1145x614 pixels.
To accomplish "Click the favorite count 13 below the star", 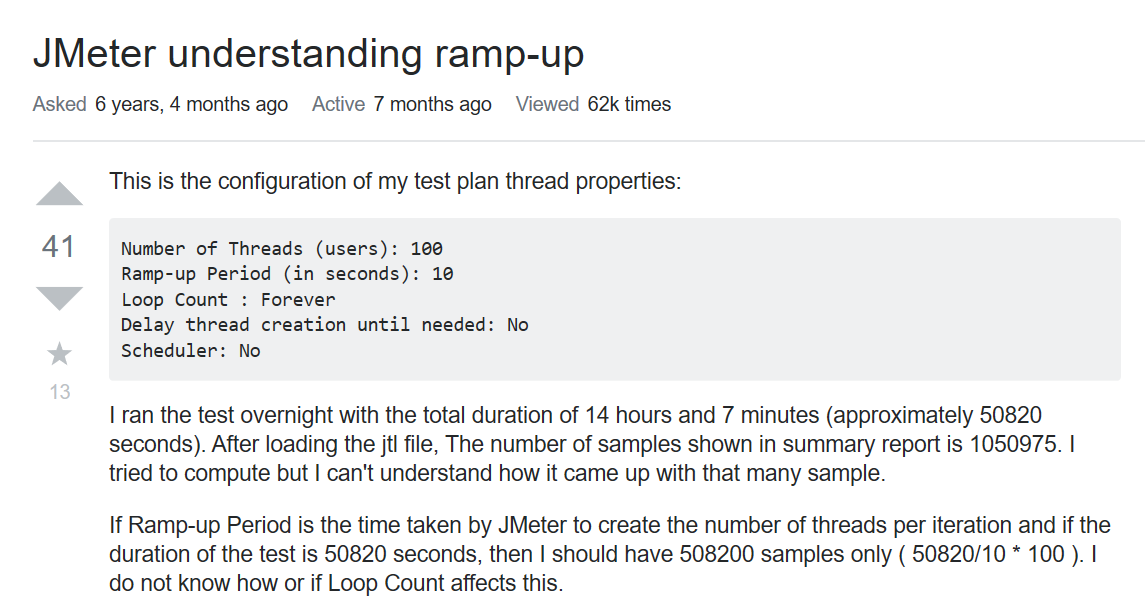I will pos(59,392).
